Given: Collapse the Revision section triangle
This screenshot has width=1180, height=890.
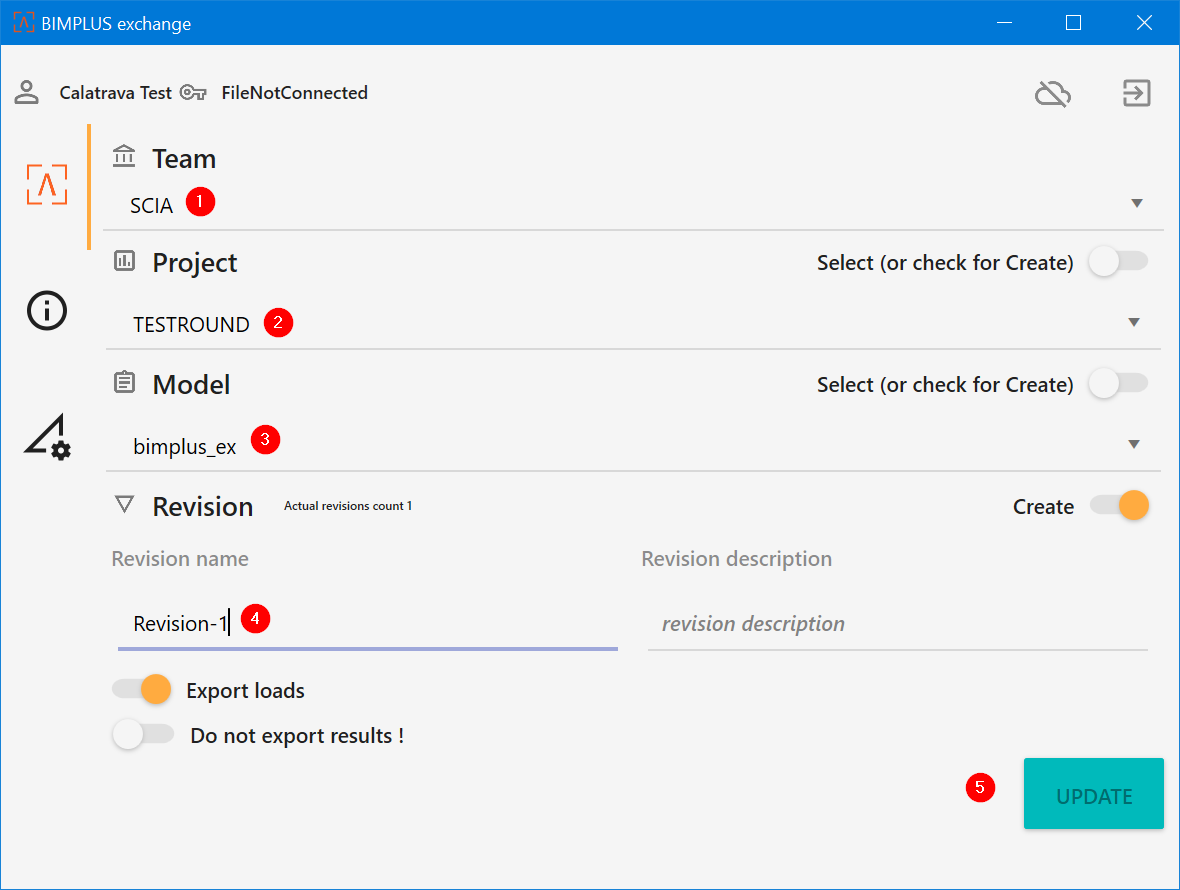Looking at the screenshot, I should (124, 505).
